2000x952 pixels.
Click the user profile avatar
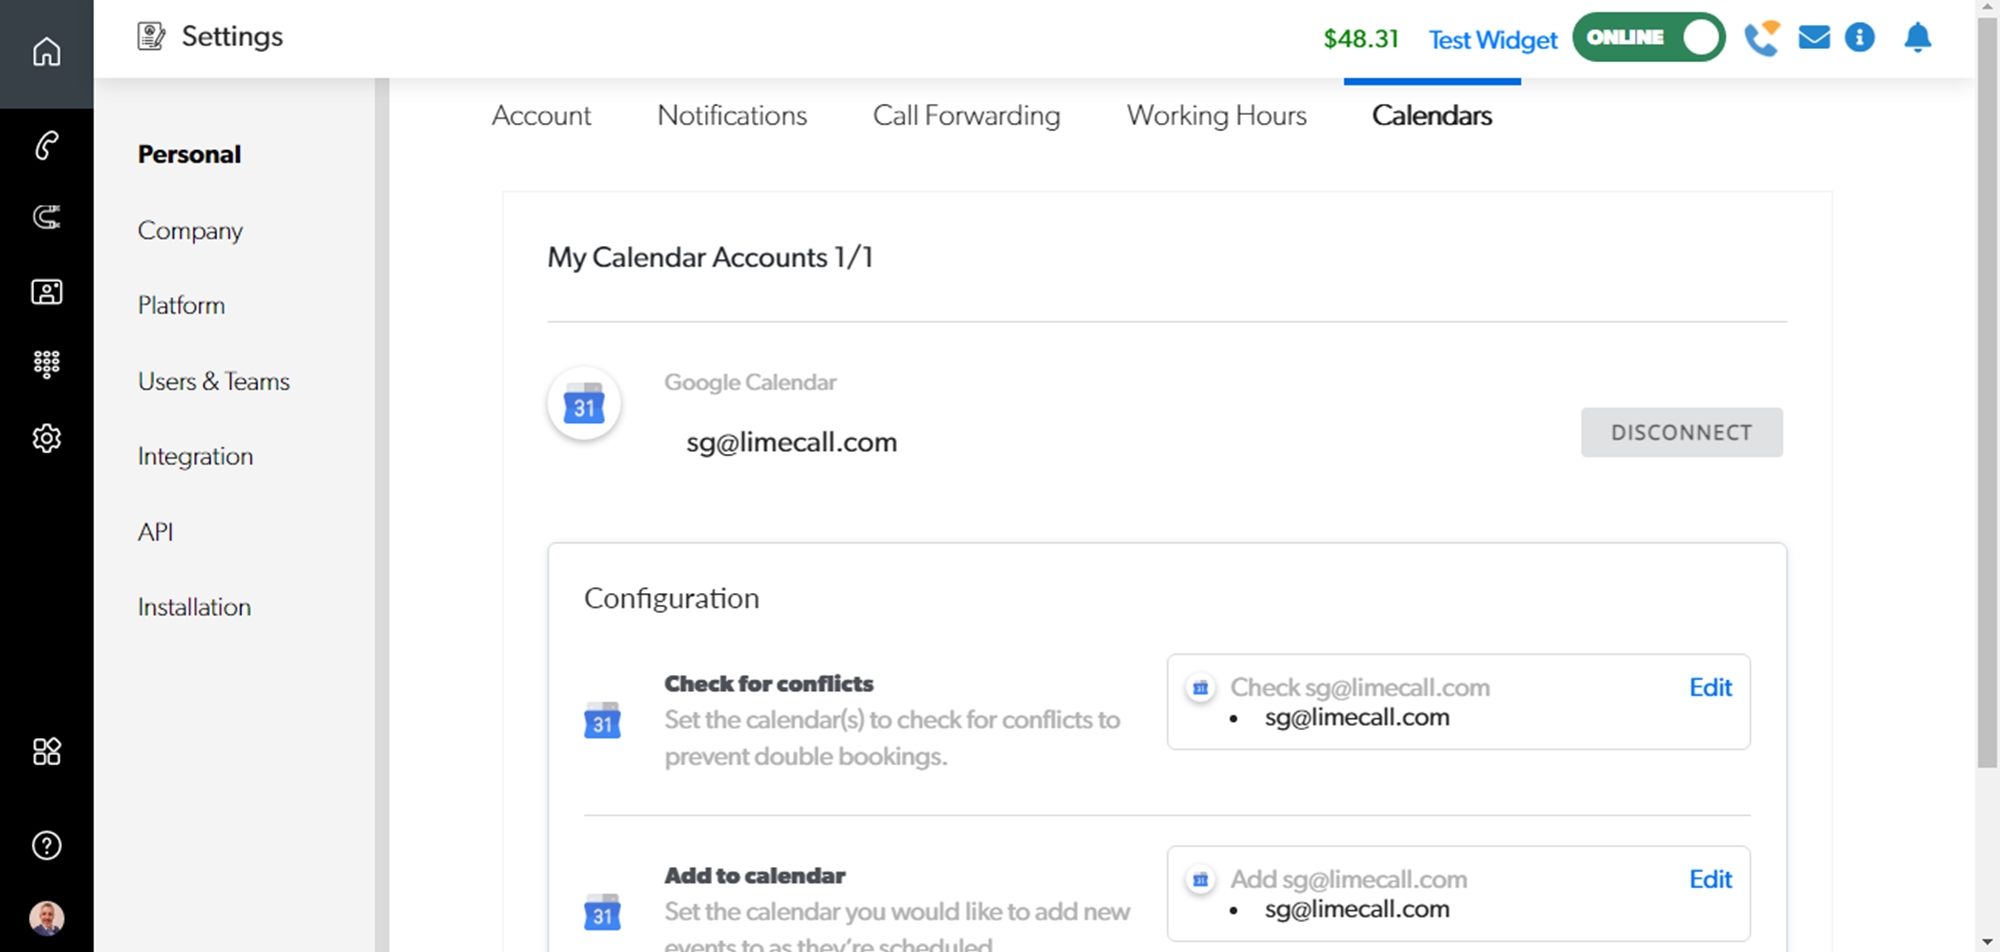point(46,918)
